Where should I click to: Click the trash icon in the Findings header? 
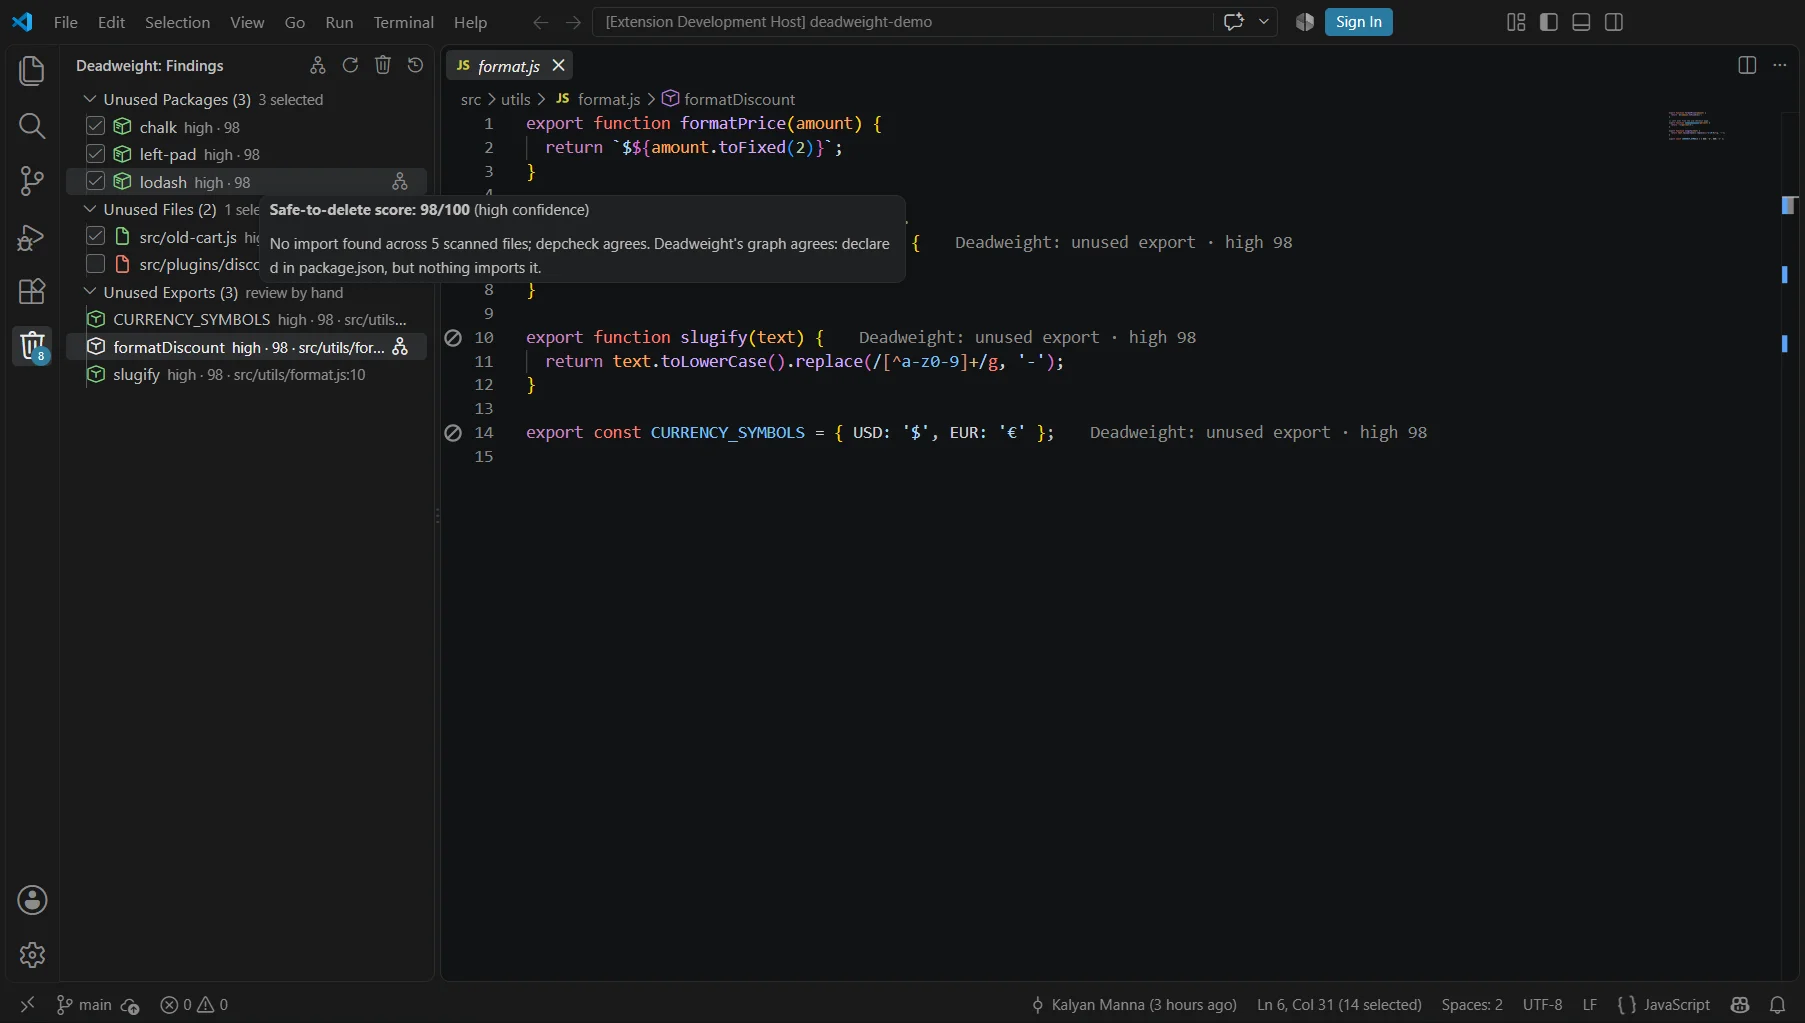click(x=383, y=65)
